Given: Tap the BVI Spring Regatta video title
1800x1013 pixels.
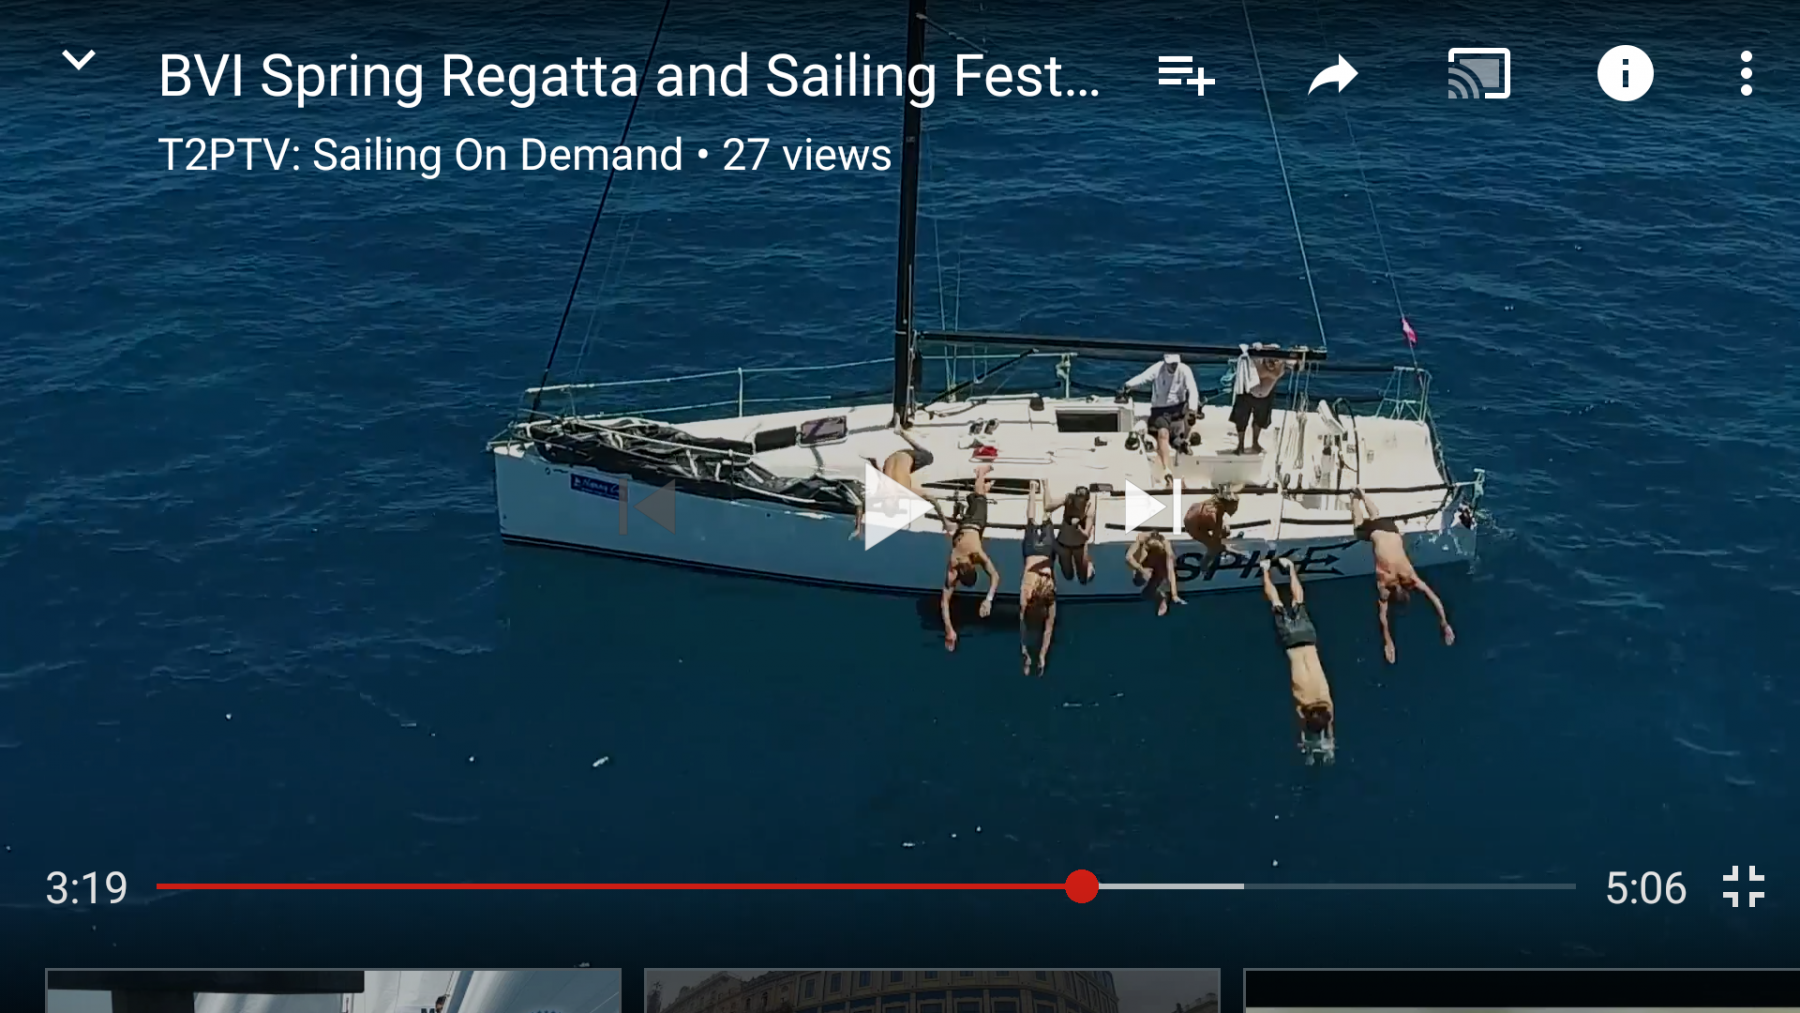Looking at the screenshot, I should [628, 76].
